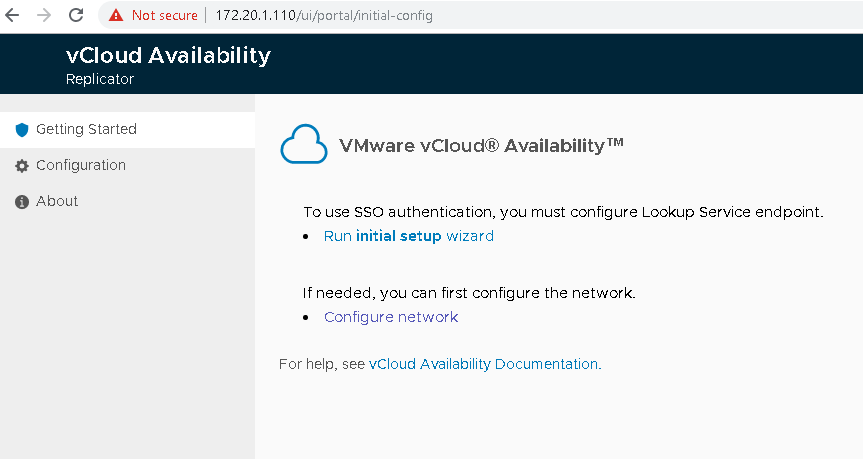863x459 pixels.
Task: Reload the page using the refresh icon
Action: point(76,15)
